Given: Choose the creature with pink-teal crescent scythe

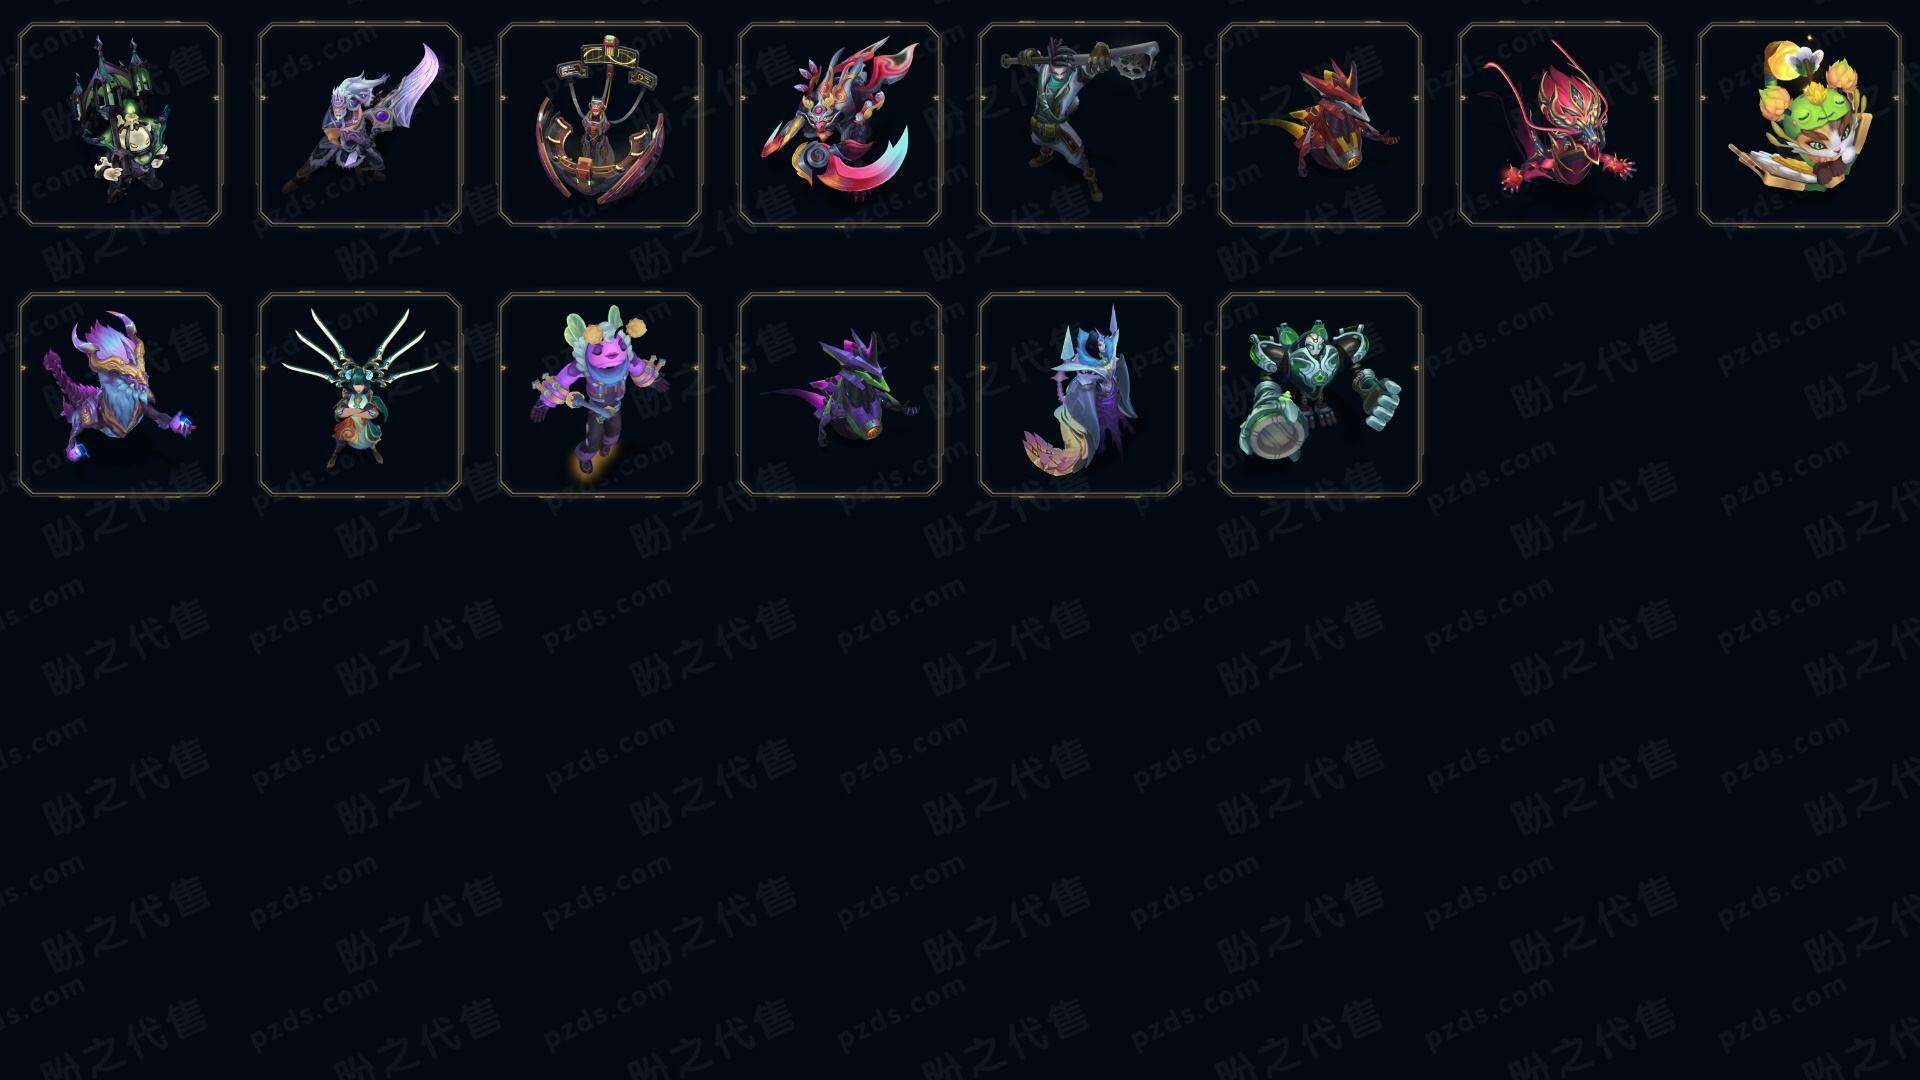Looking at the screenshot, I should (840, 125).
